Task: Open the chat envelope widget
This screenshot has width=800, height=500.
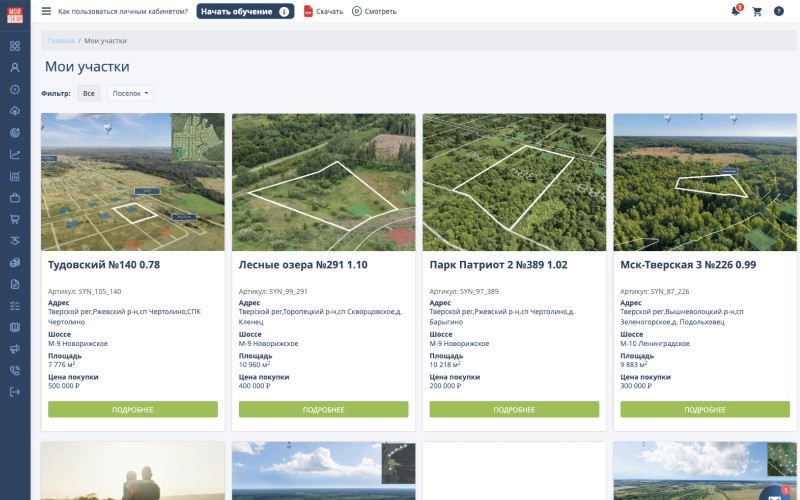Action: tap(775, 493)
